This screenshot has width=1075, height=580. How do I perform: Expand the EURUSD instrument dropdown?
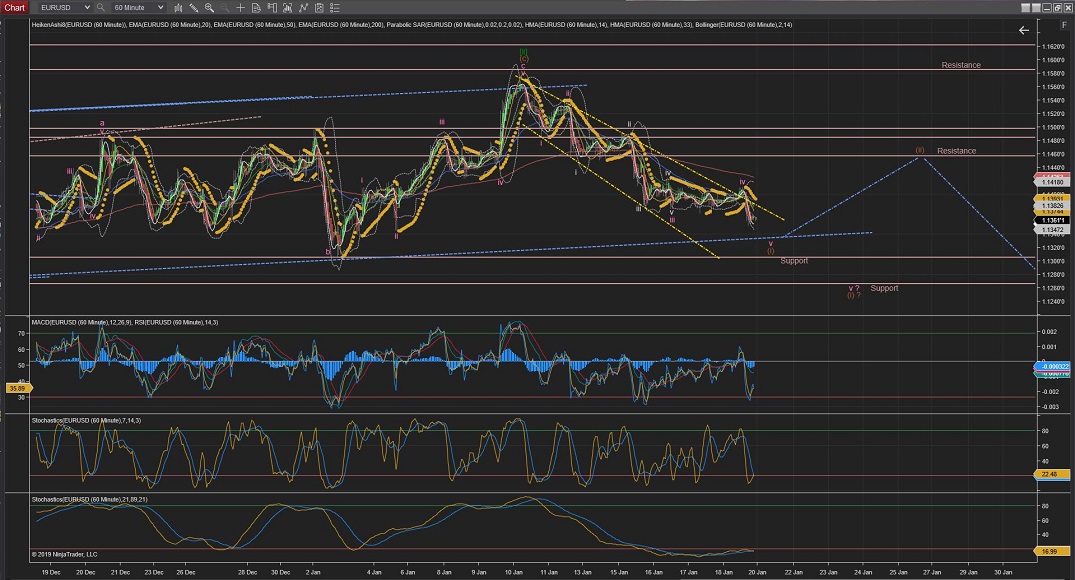click(x=88, y=7)
